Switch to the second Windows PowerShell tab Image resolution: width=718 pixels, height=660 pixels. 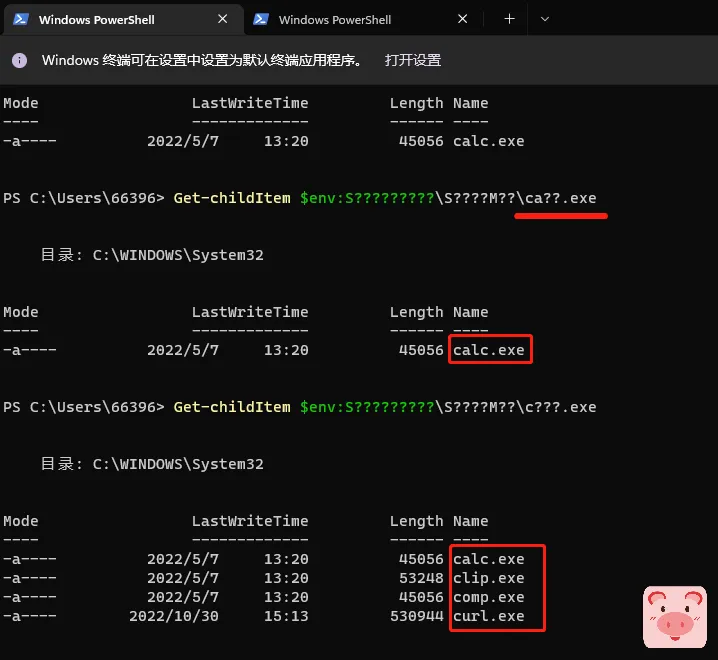364,19
